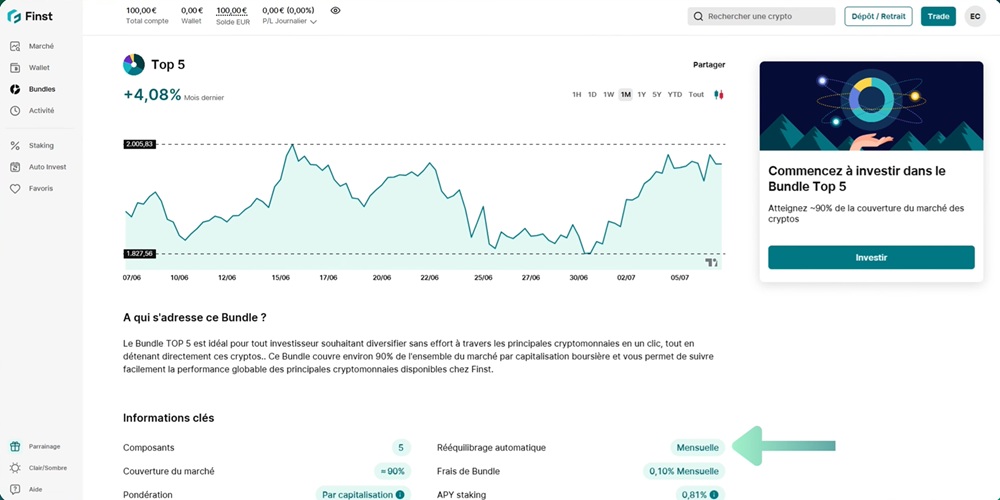The image size is (1000, 500).
Task: Click the Investir button
Action: [x=871, y=258]
